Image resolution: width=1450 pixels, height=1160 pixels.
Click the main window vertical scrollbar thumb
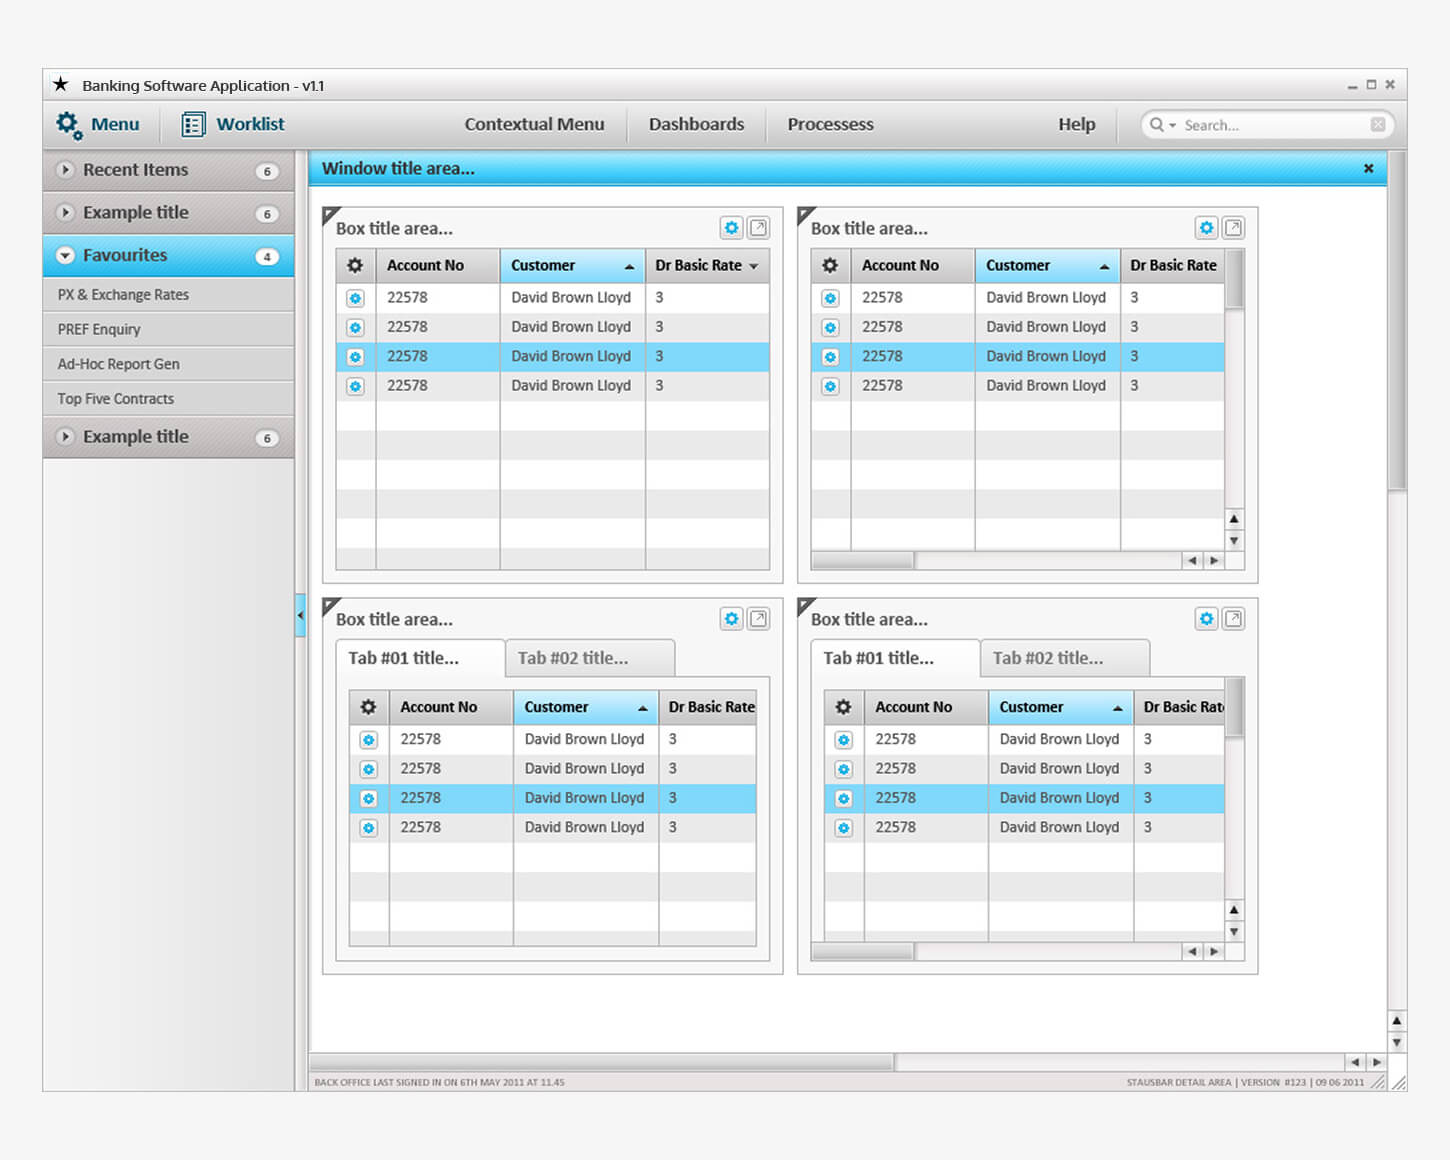click(1397, 320)
